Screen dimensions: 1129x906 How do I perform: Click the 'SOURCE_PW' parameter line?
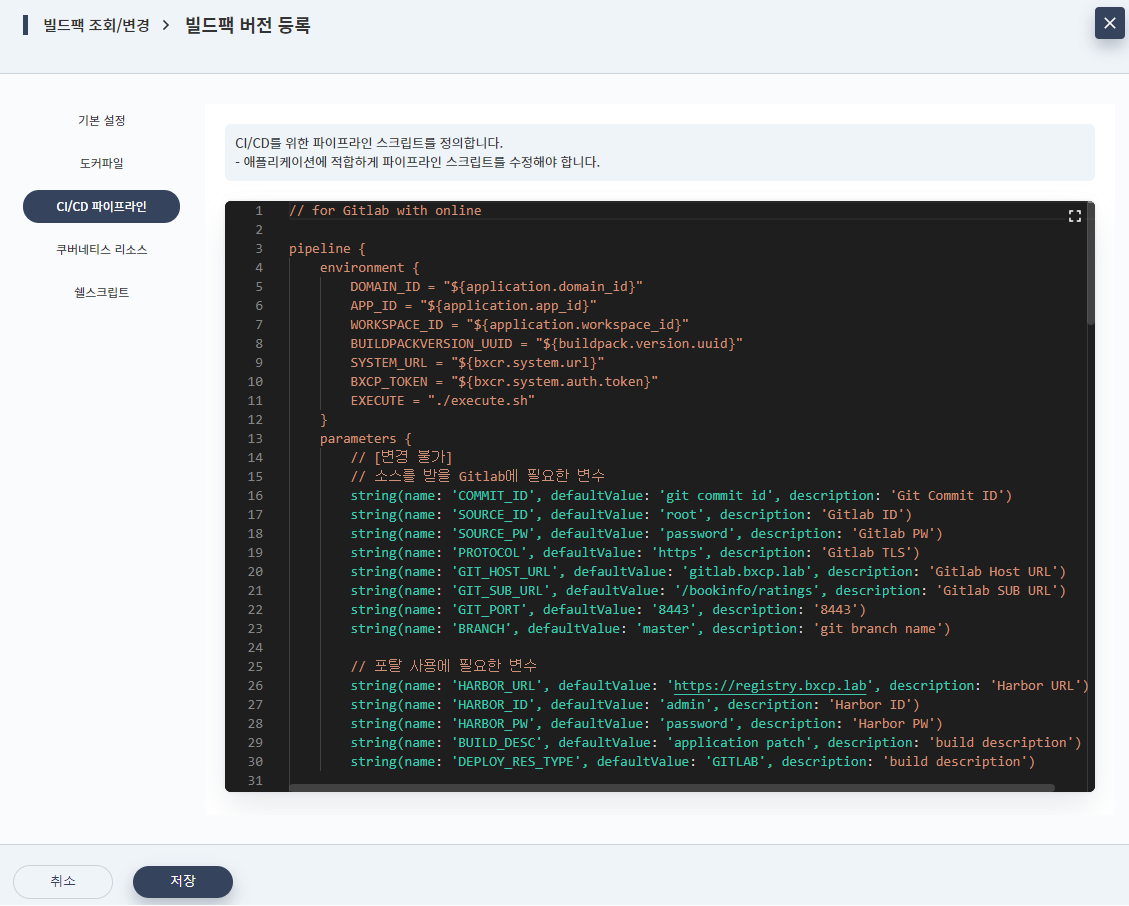pos(647,534)
